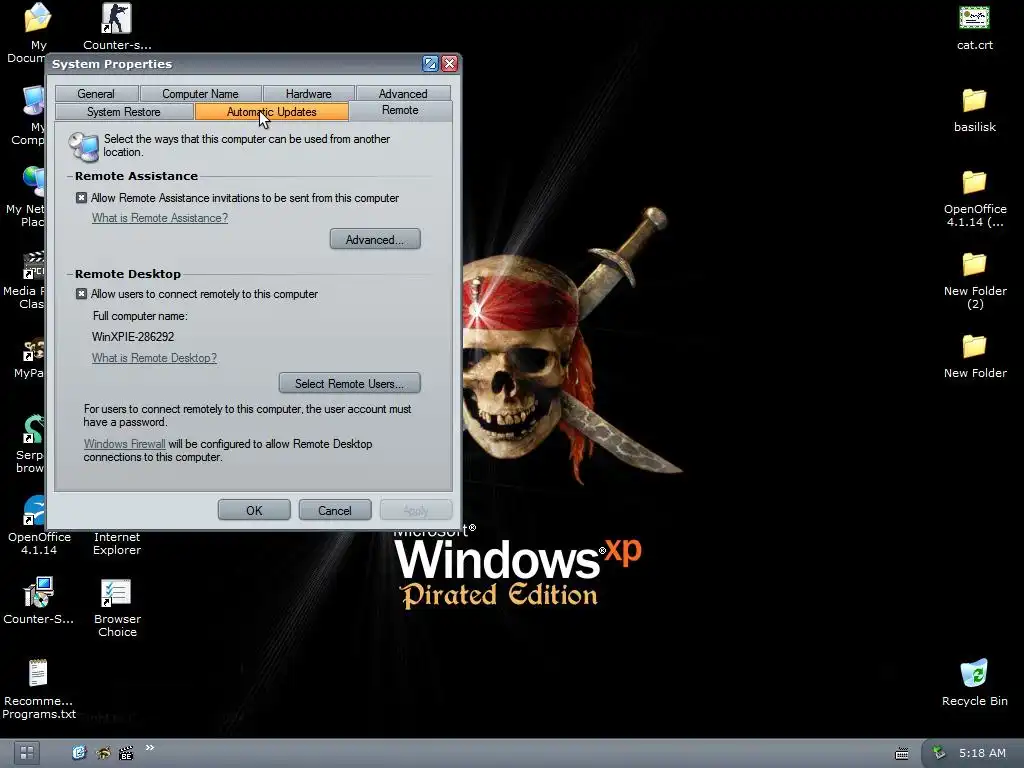Open the on-screen keyboard taskbar icon
1024x768 pixels.
(902, 754)
